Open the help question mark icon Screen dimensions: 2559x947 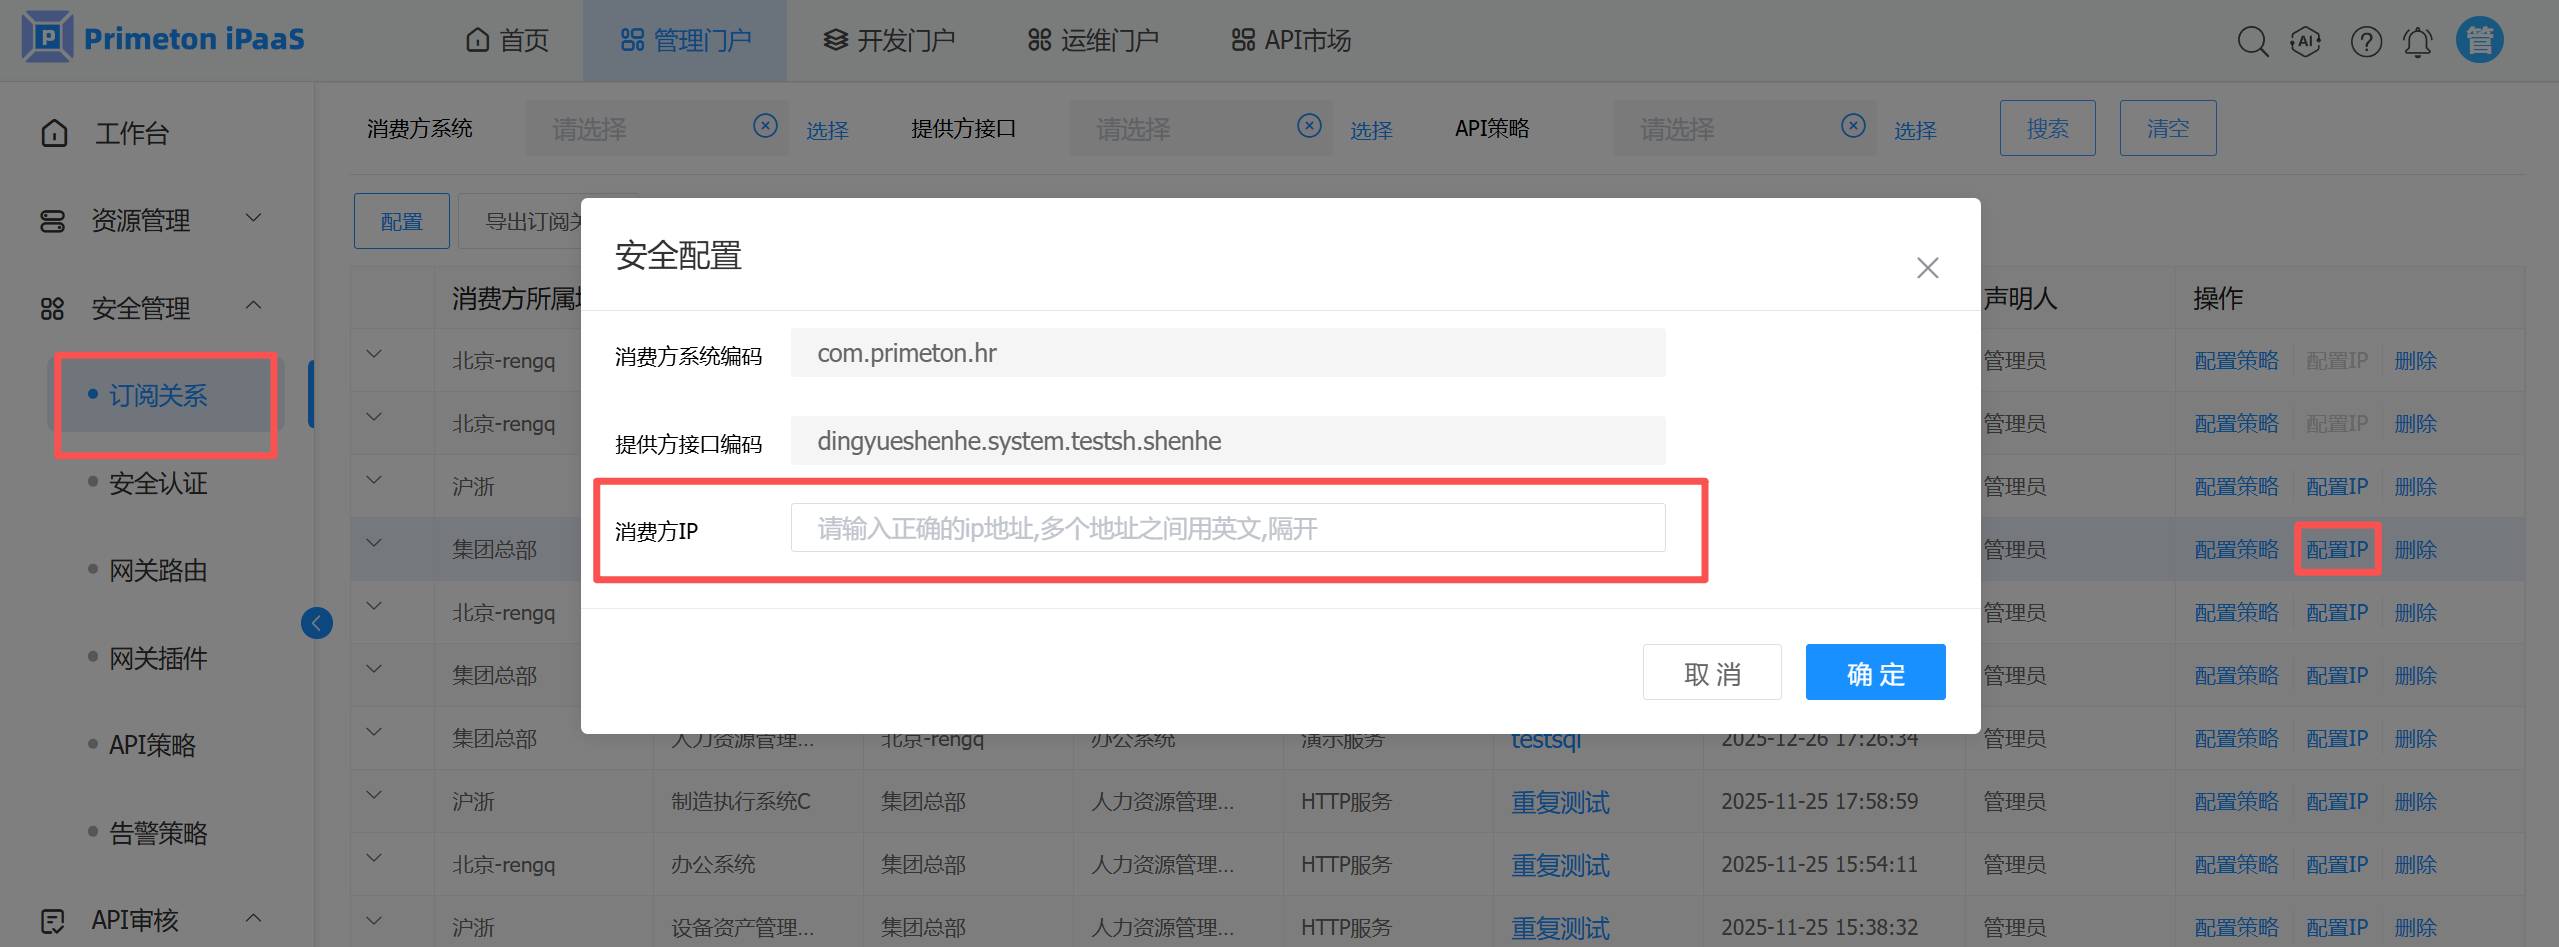pos(2365,42)
